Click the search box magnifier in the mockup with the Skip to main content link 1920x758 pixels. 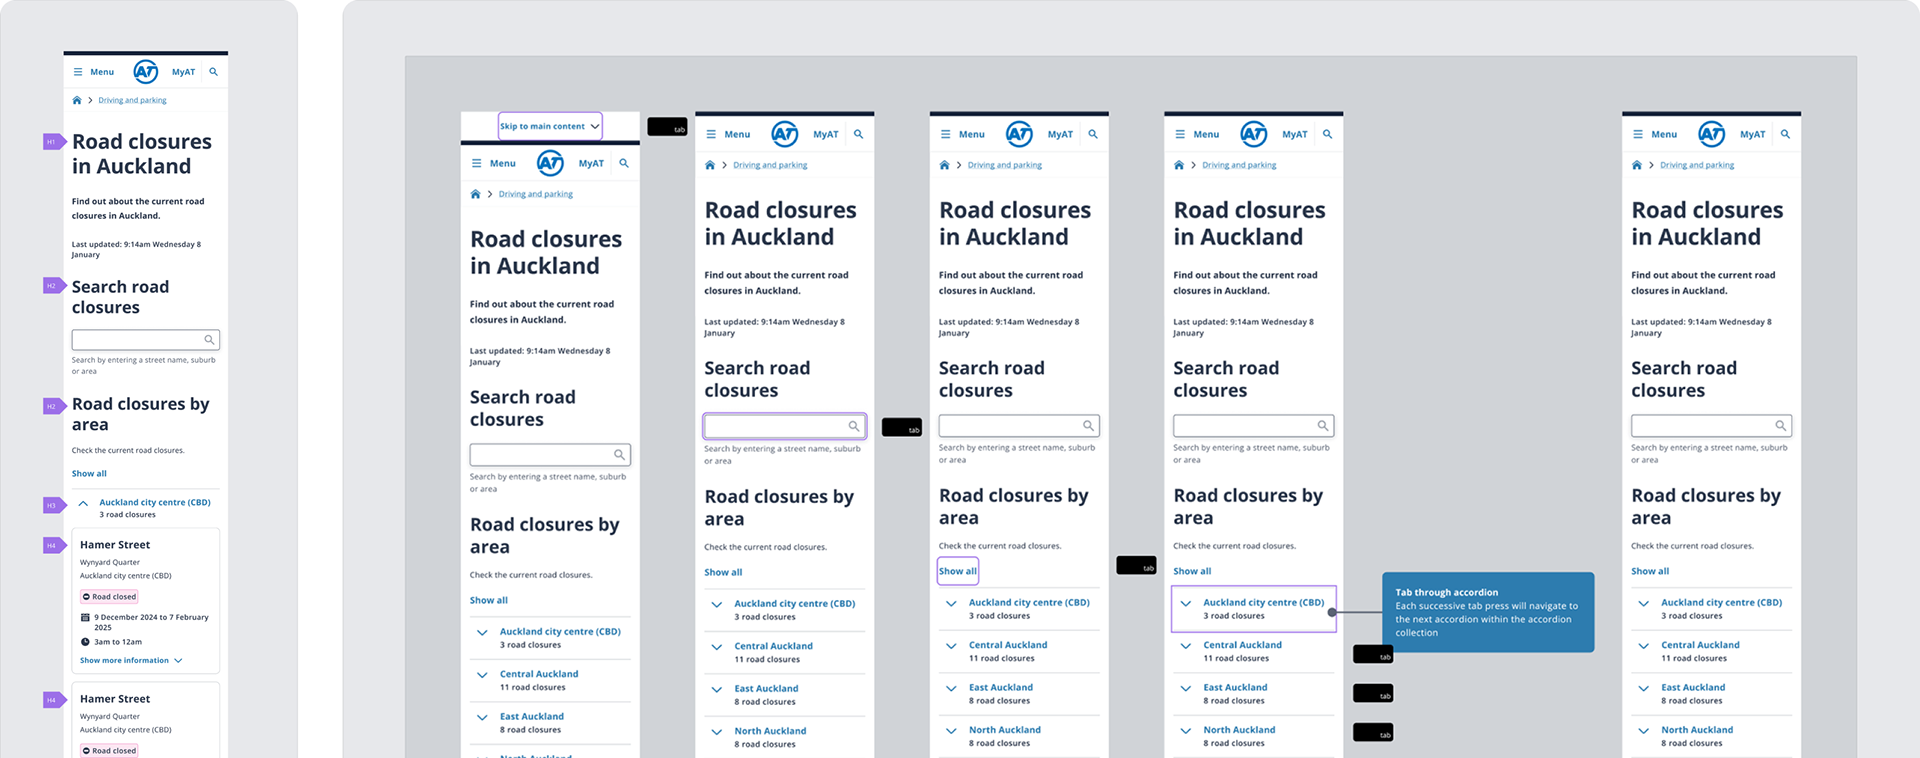pyautogui.click(x=619, y=455)
